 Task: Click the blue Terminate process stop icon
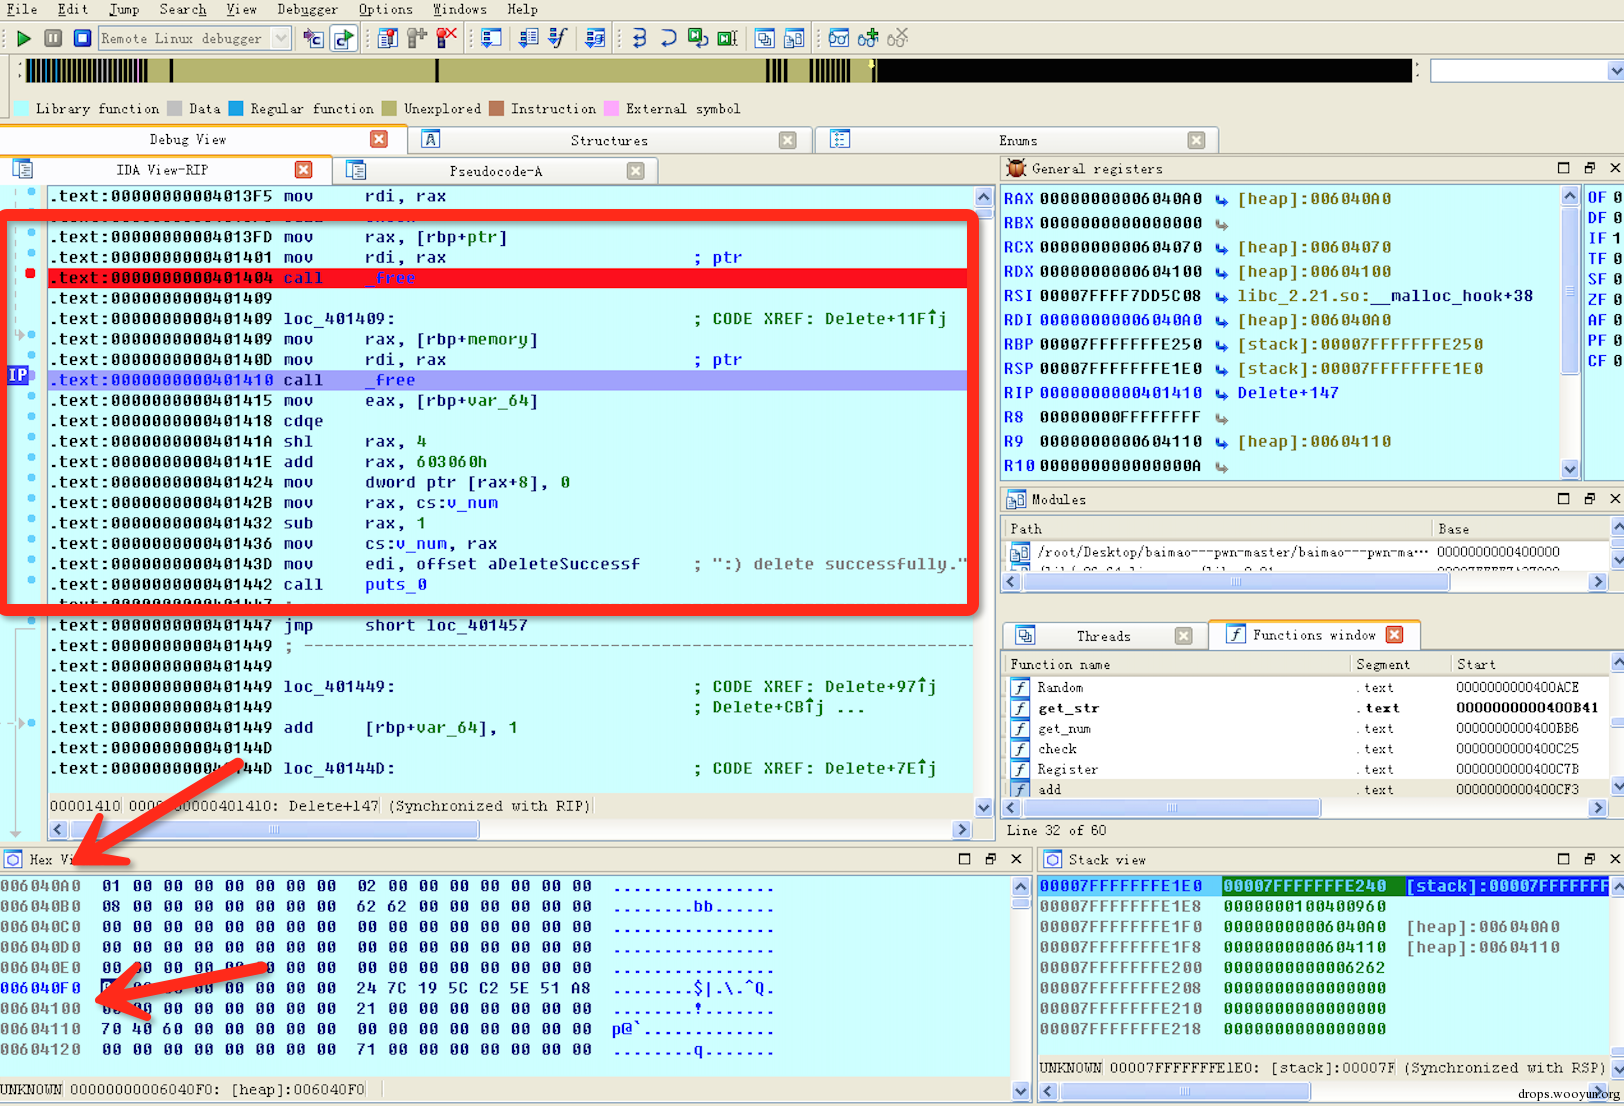[x=82, y=38]
